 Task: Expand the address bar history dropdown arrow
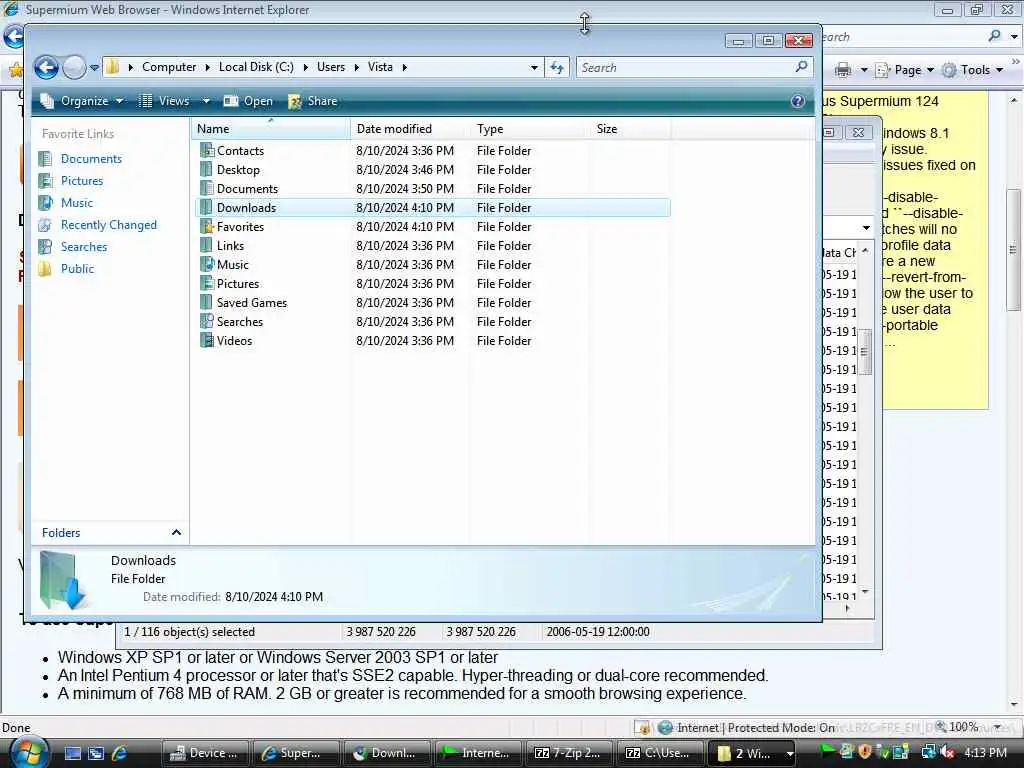534,67
